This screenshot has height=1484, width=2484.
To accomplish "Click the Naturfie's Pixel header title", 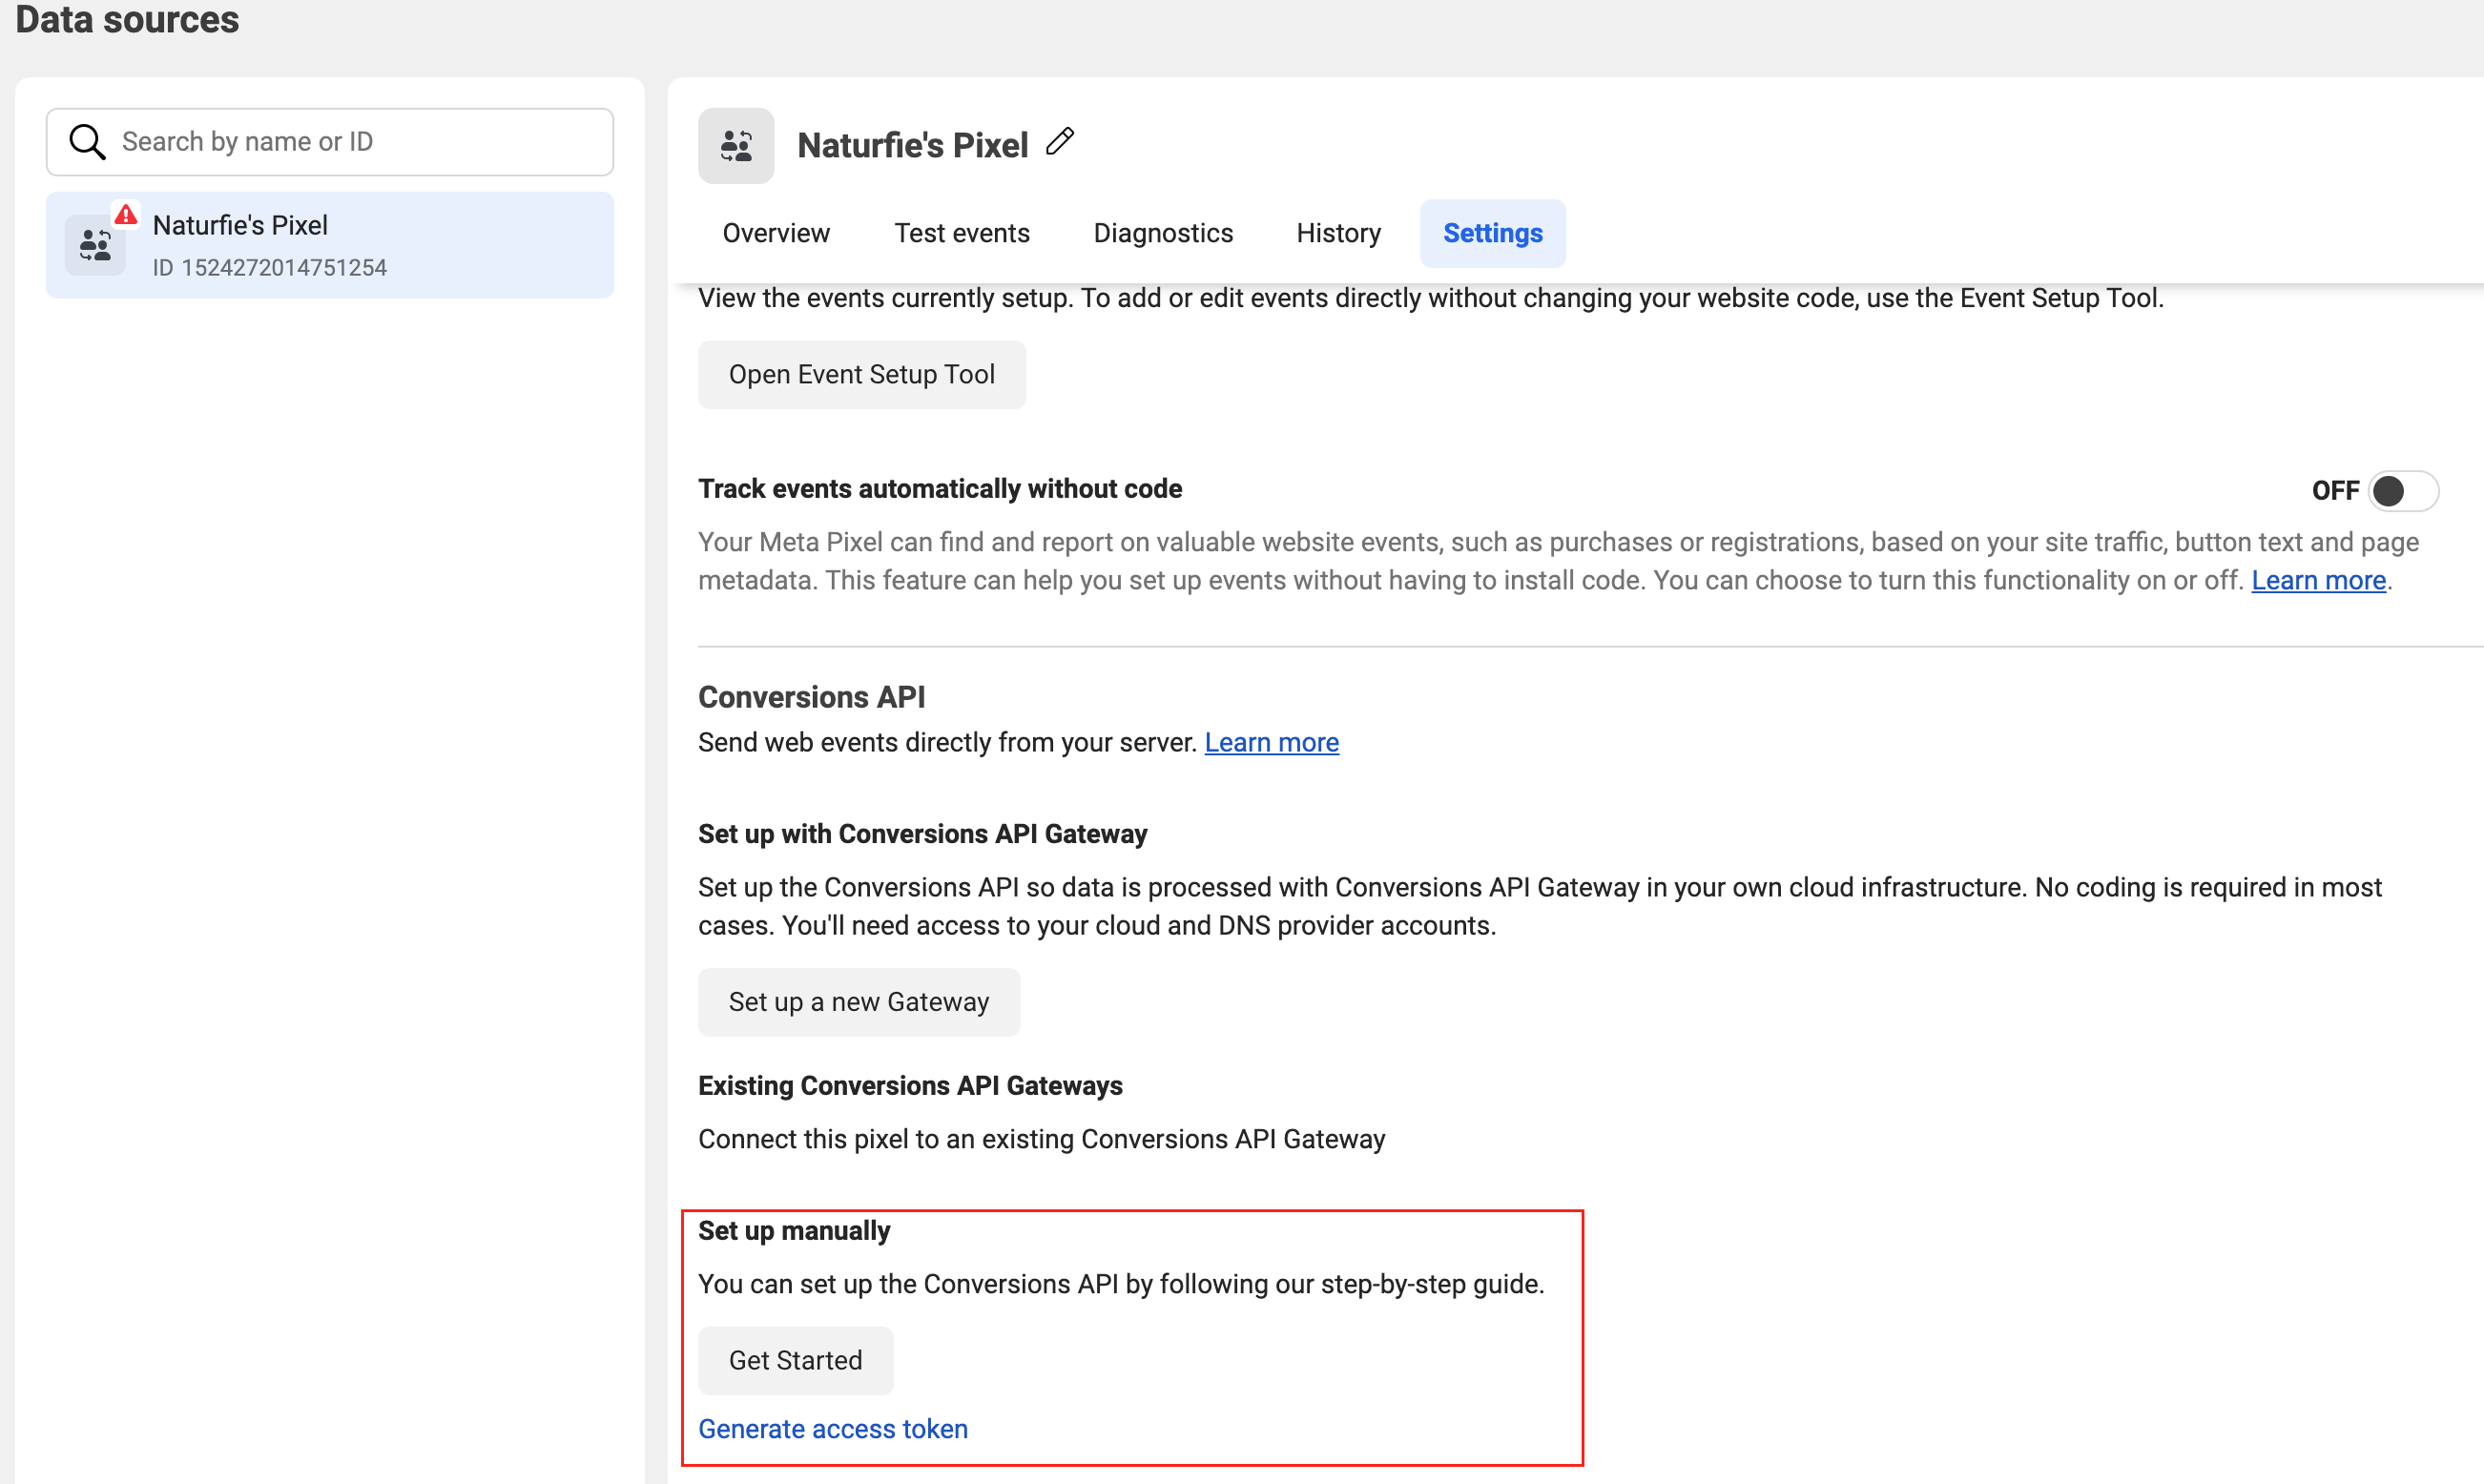I will point(912,146).
